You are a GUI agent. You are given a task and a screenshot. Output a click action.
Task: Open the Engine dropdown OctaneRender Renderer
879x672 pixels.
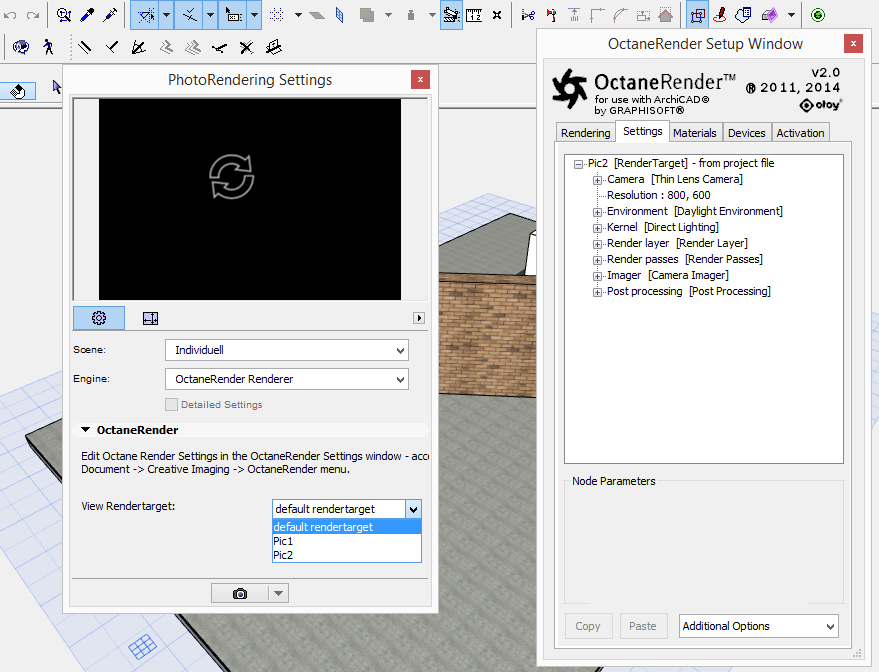tap(286, 379)
